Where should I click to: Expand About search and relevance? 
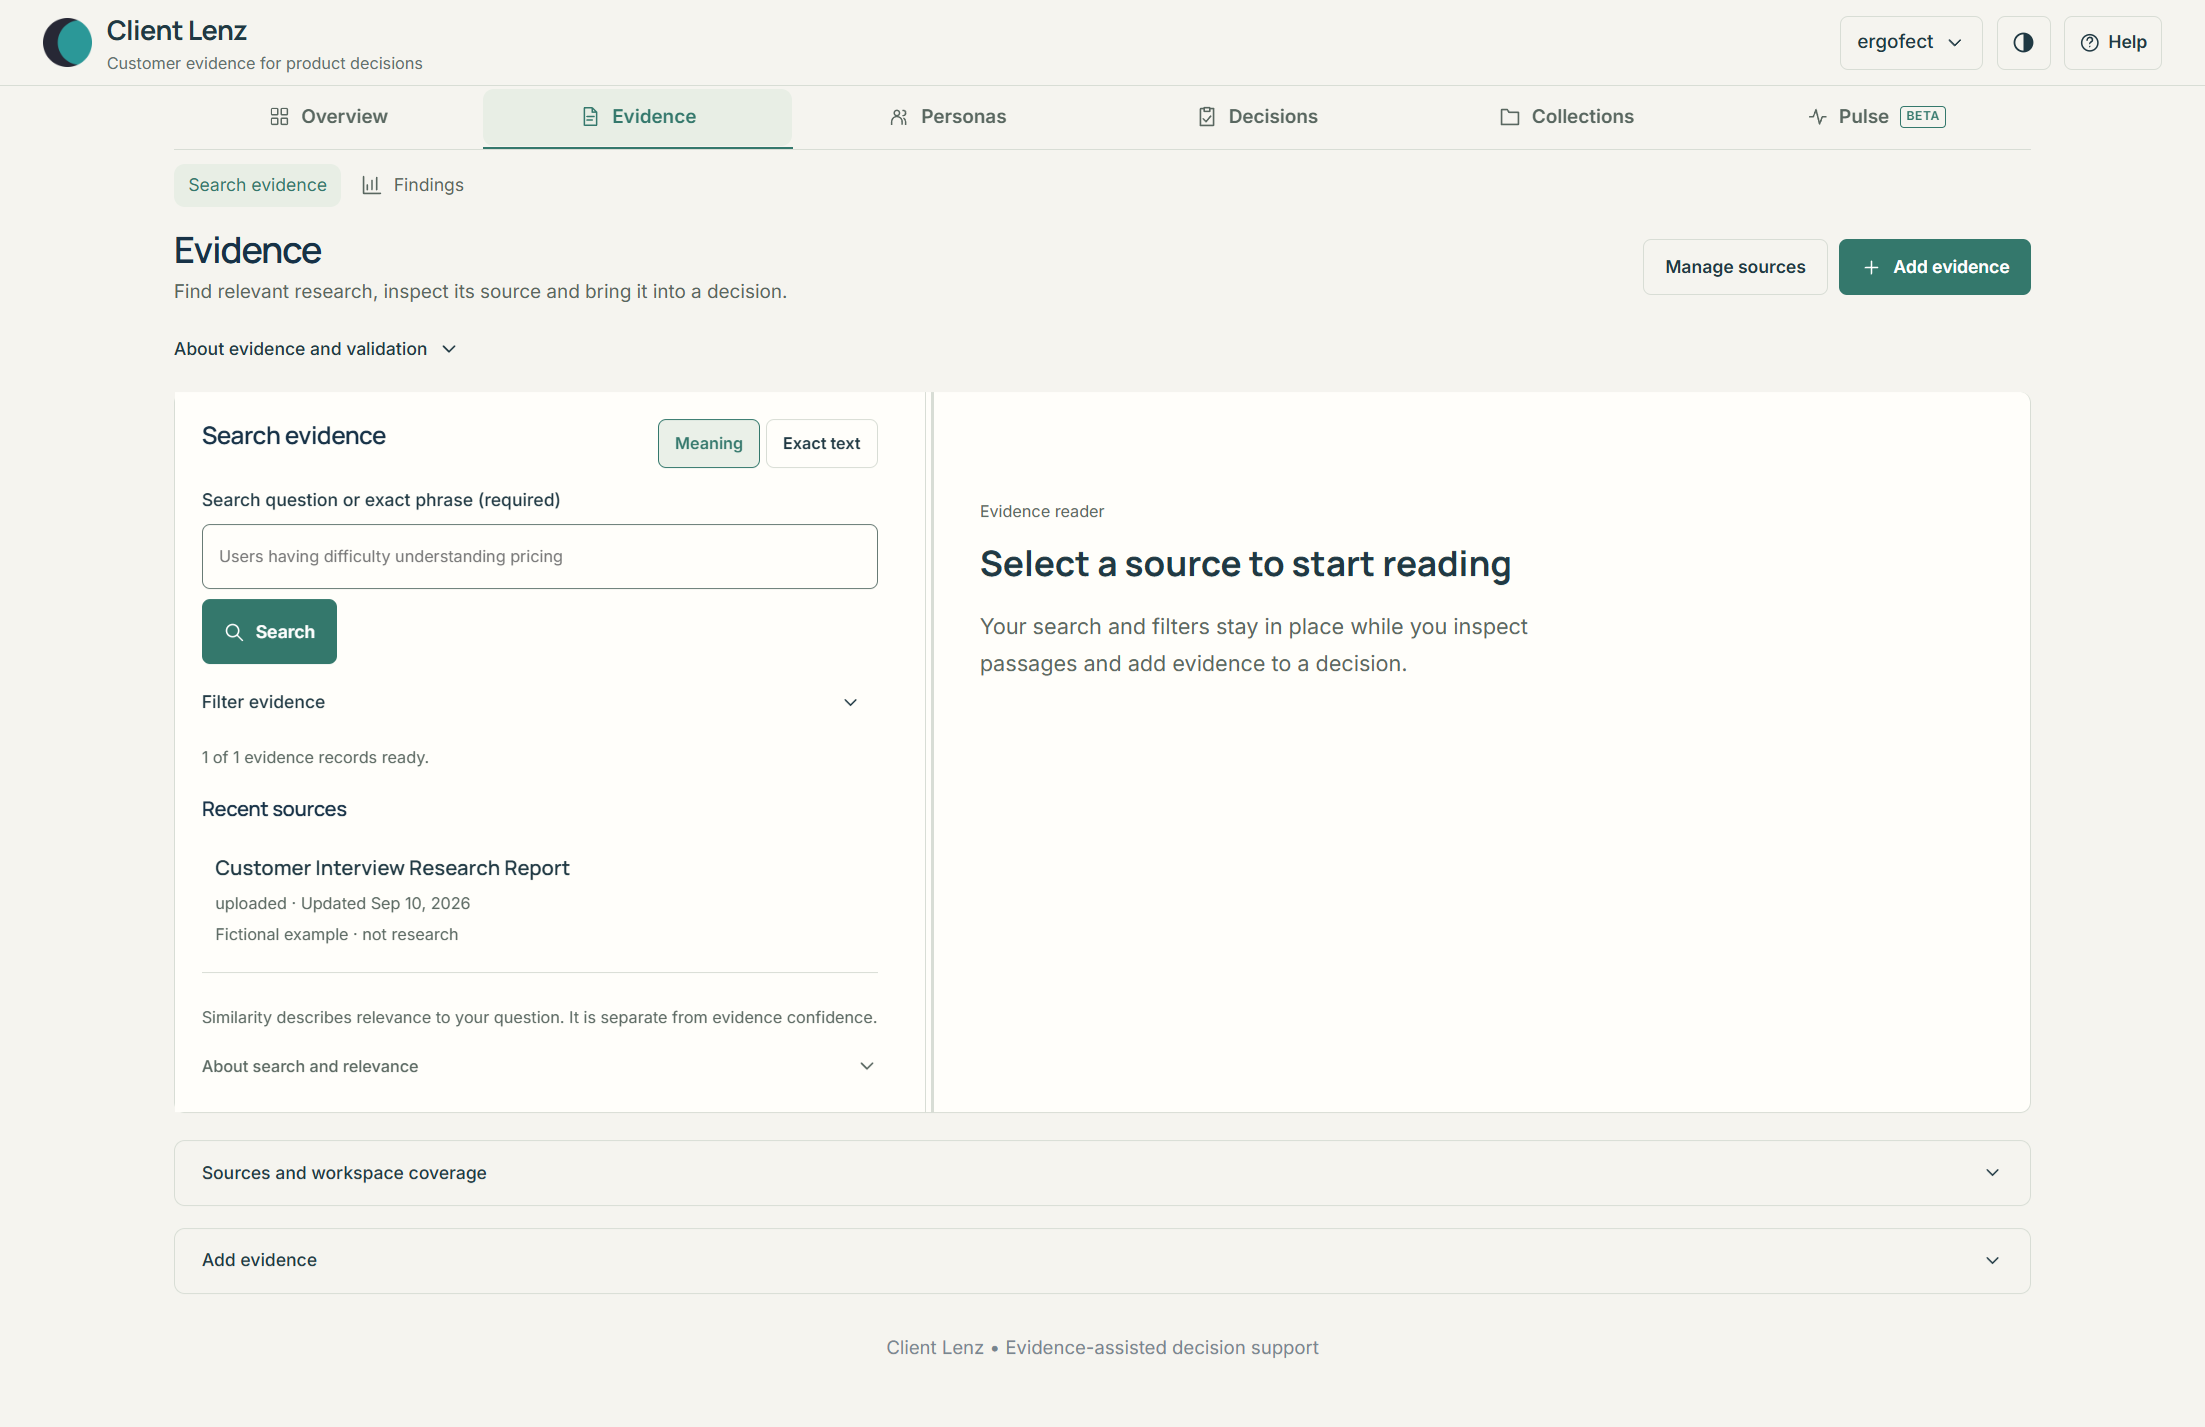click(x=539, y=1066)
